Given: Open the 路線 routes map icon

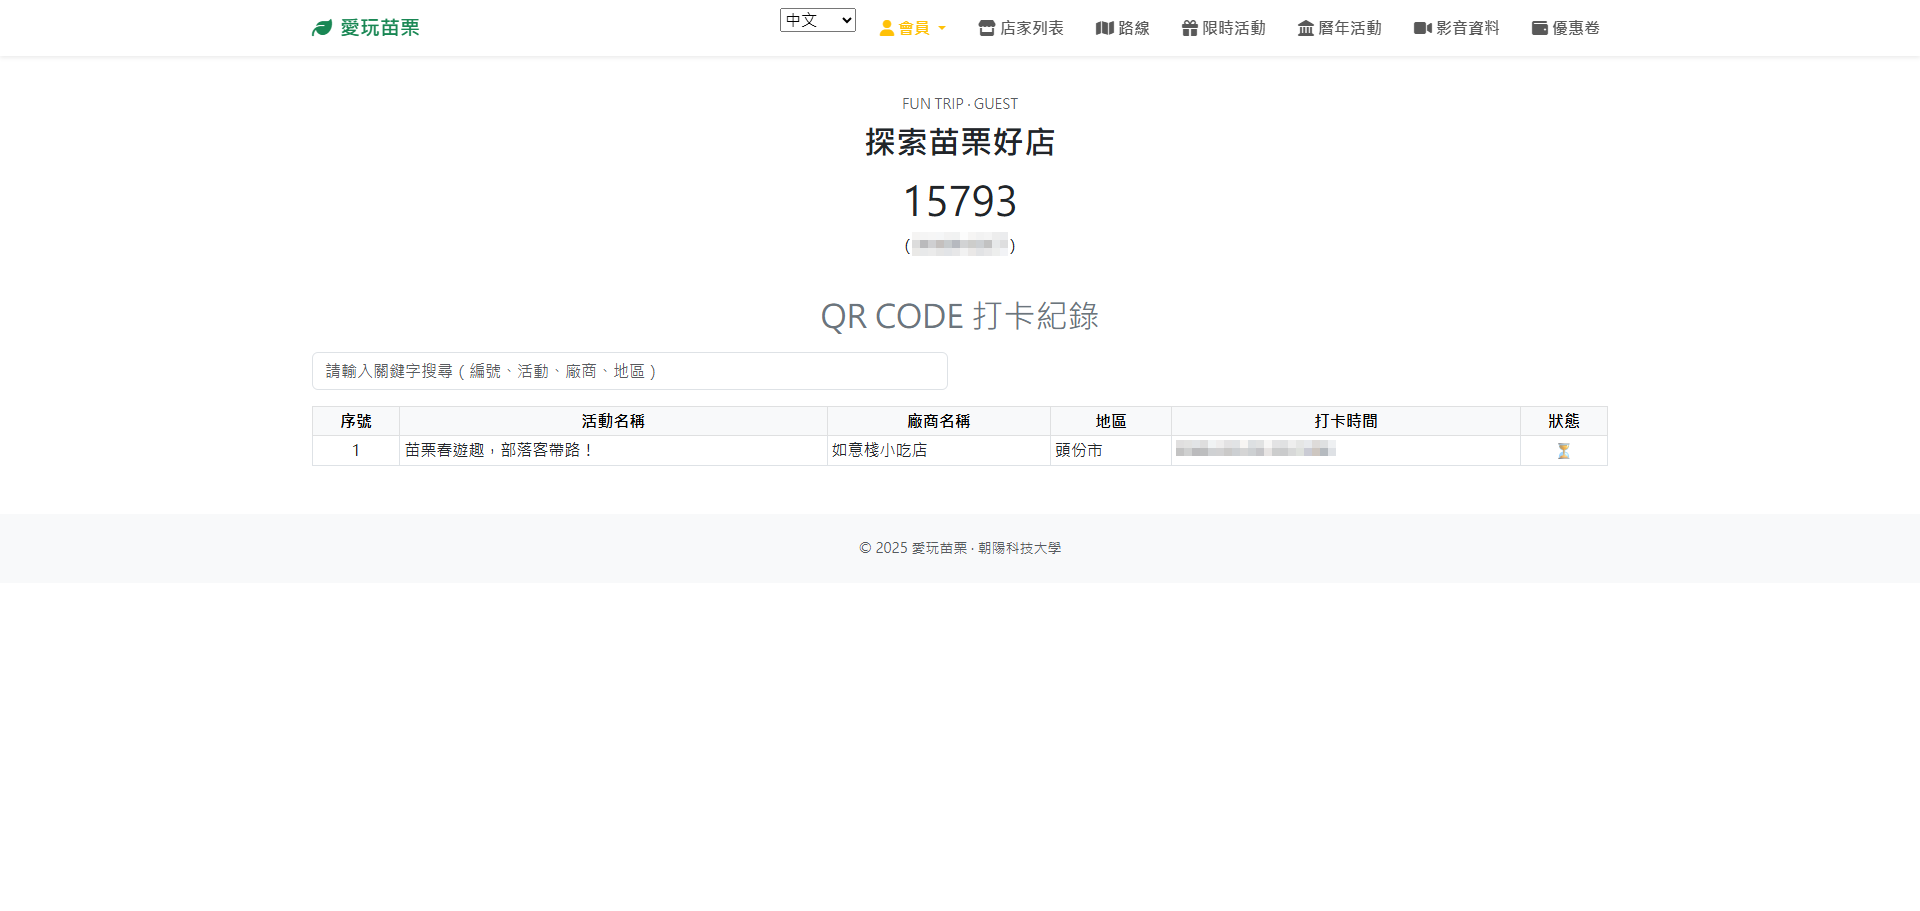Looking at the screenshot, I should coord(1103,28).
